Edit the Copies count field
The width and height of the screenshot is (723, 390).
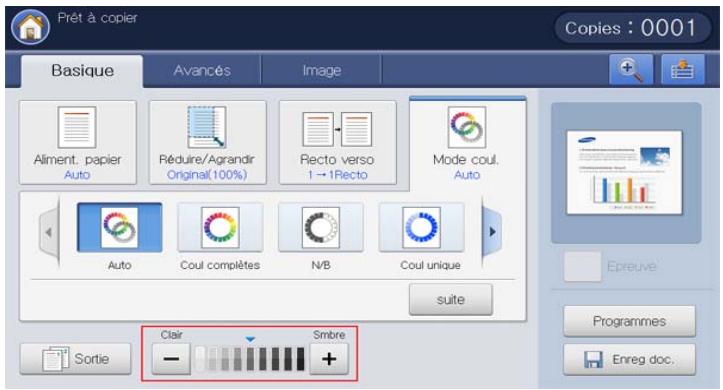click(x=633, y=28)
